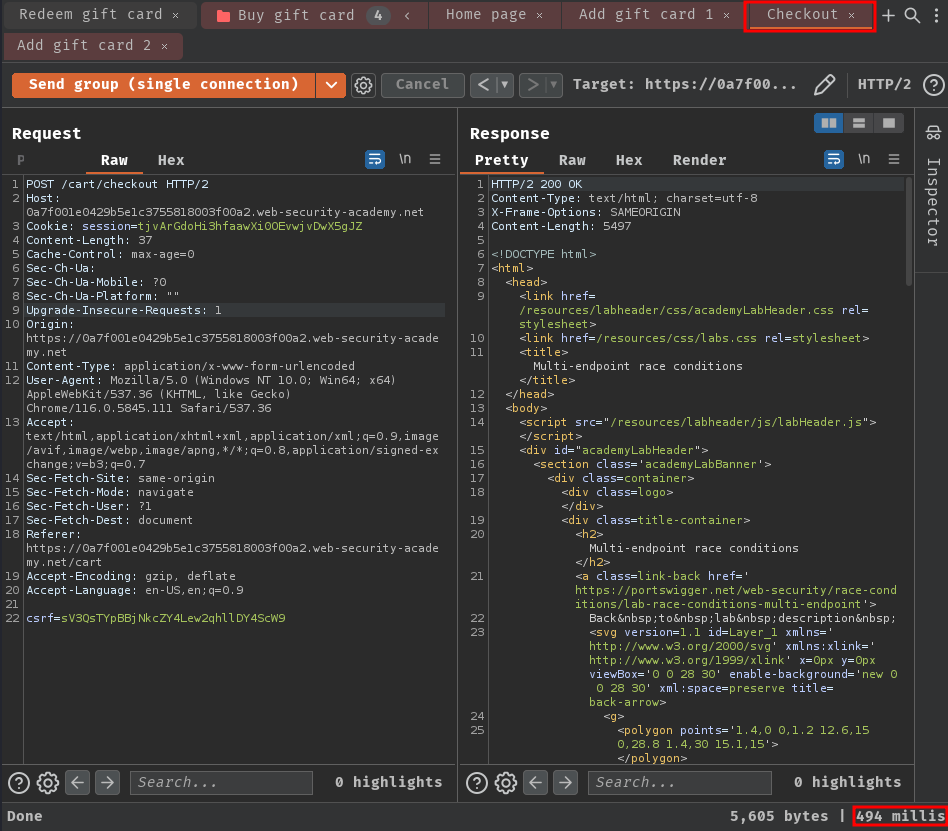Screen dimensions: 948x831
Task: Switch to combined tabbed layout view
Action: click(888, 123)
